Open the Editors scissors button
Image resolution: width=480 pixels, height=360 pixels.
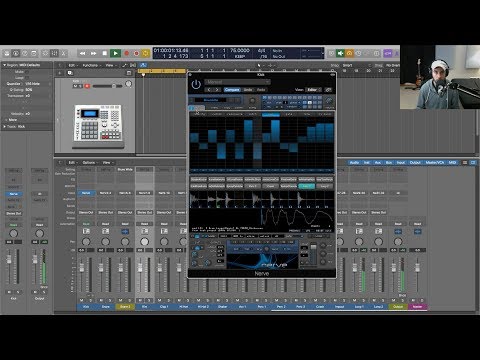pyautogui.click(x=64, y=53)
